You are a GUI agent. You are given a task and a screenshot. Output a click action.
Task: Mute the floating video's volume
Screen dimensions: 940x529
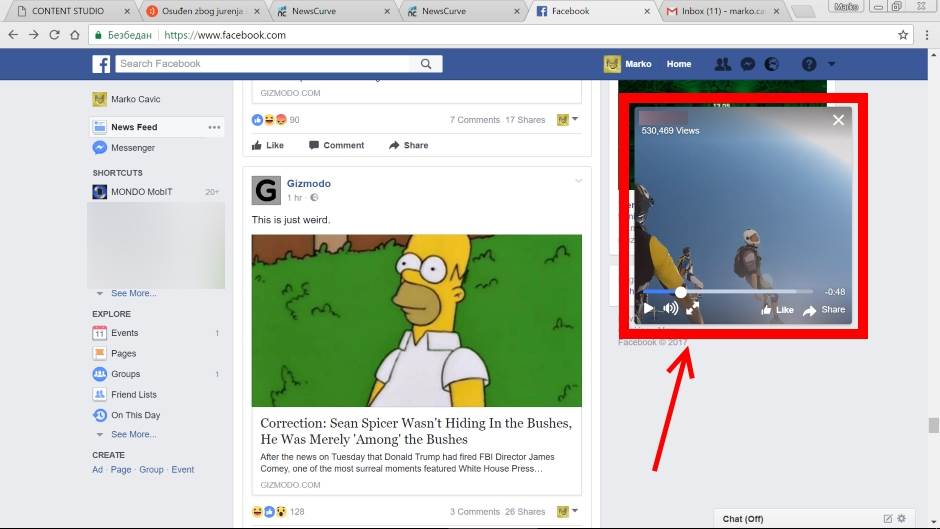(669, 309)
